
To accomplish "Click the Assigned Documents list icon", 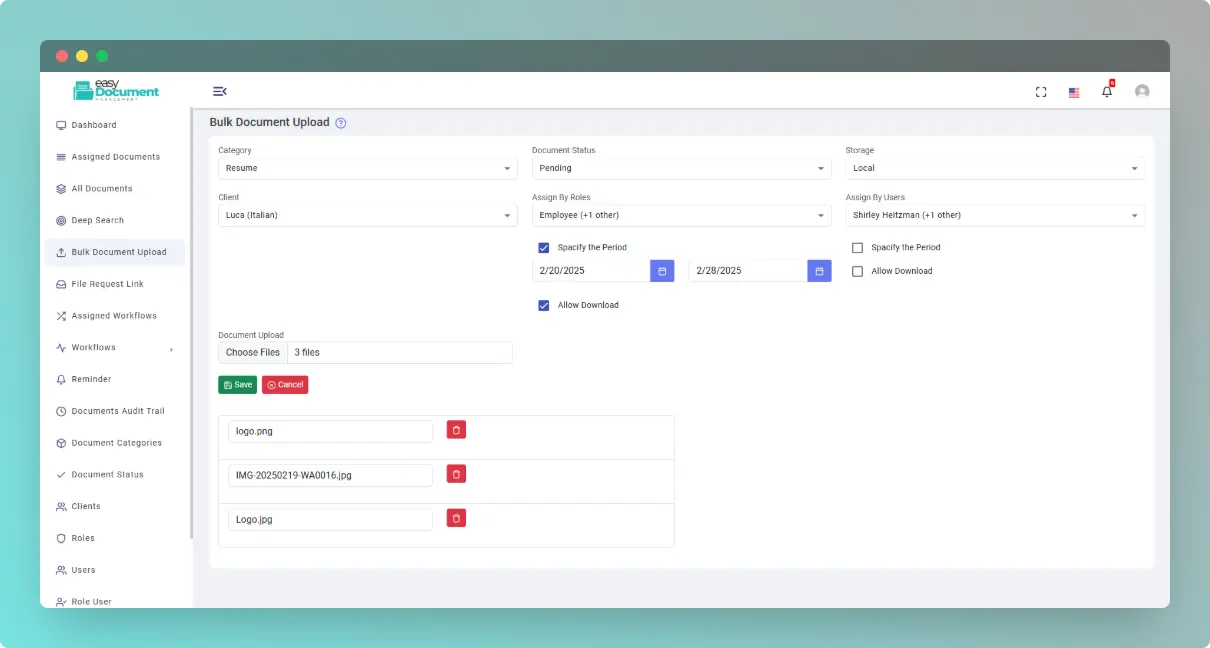I will (x=61, y=157).
